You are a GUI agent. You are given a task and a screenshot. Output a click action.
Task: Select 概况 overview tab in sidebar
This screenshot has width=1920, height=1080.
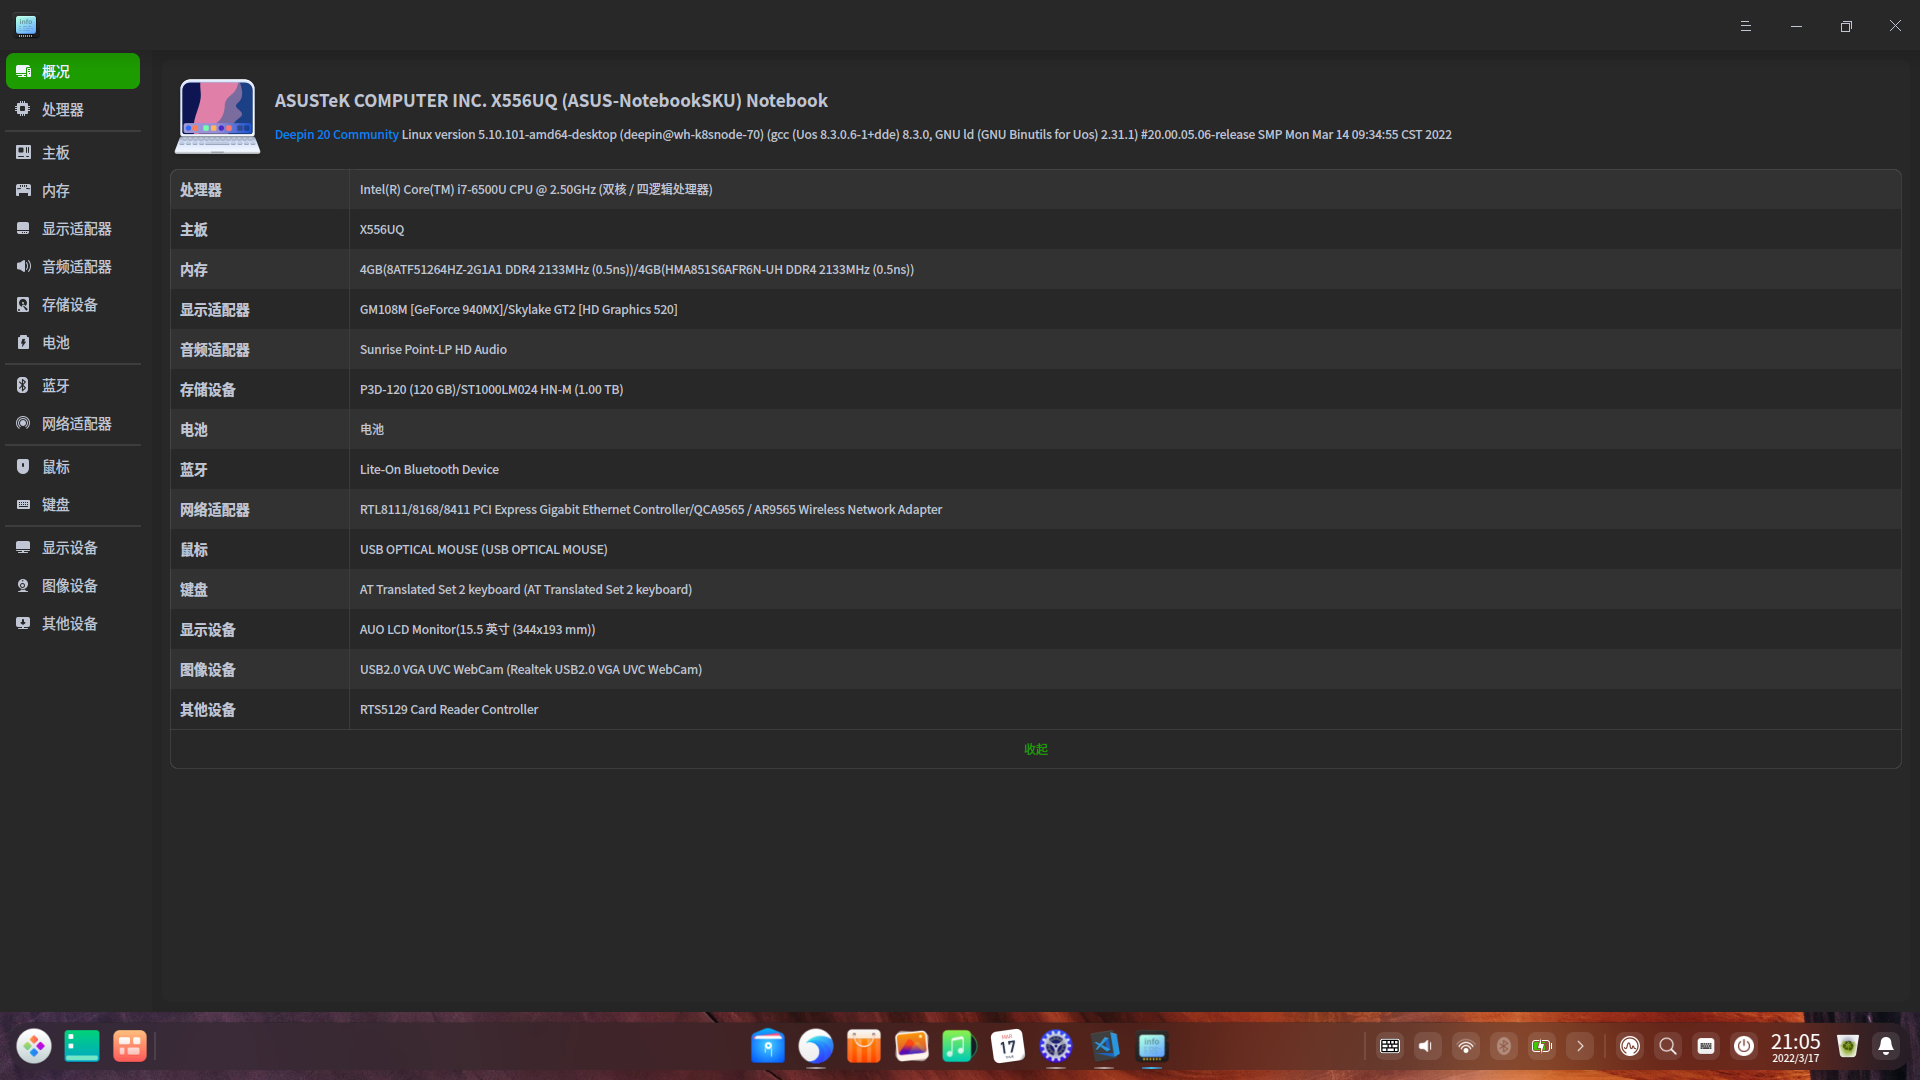pos(72,72)
